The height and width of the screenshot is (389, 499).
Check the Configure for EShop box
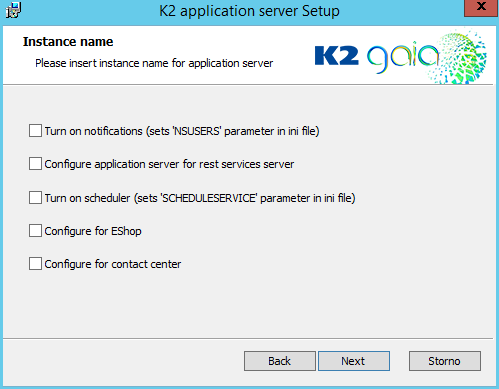click(x=35, y=230)
